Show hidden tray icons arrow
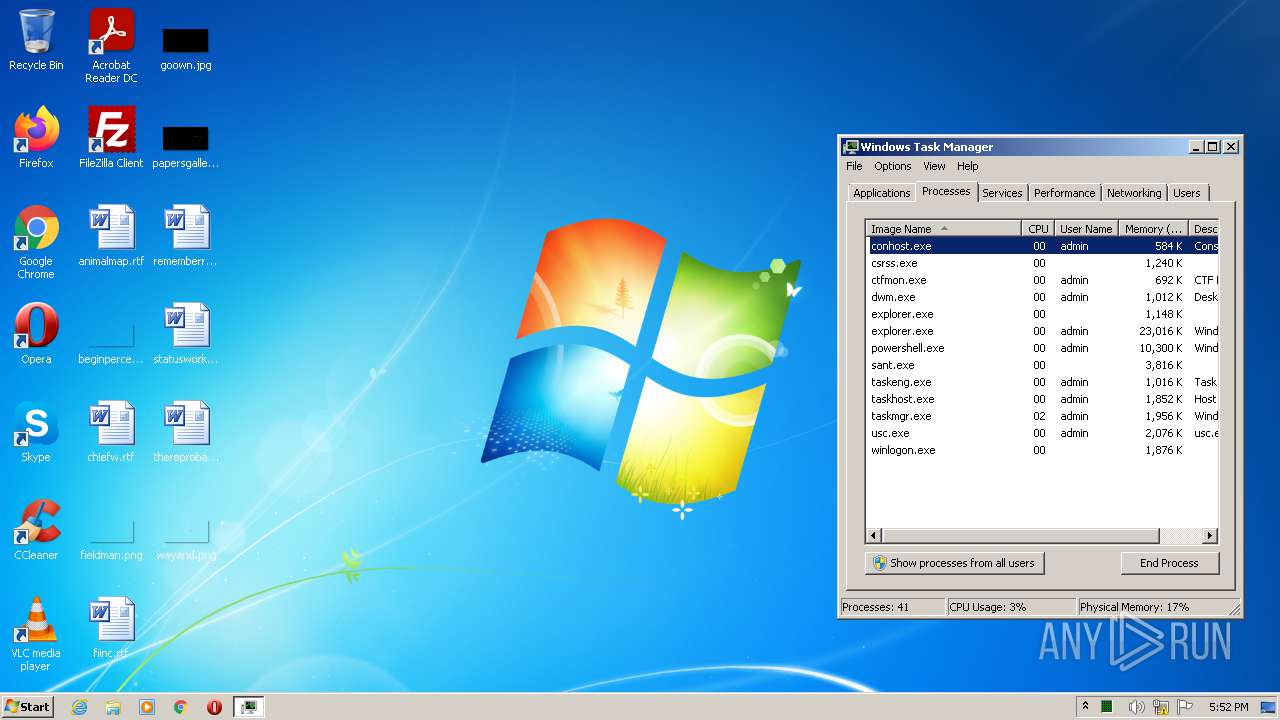 (1085, 706)
